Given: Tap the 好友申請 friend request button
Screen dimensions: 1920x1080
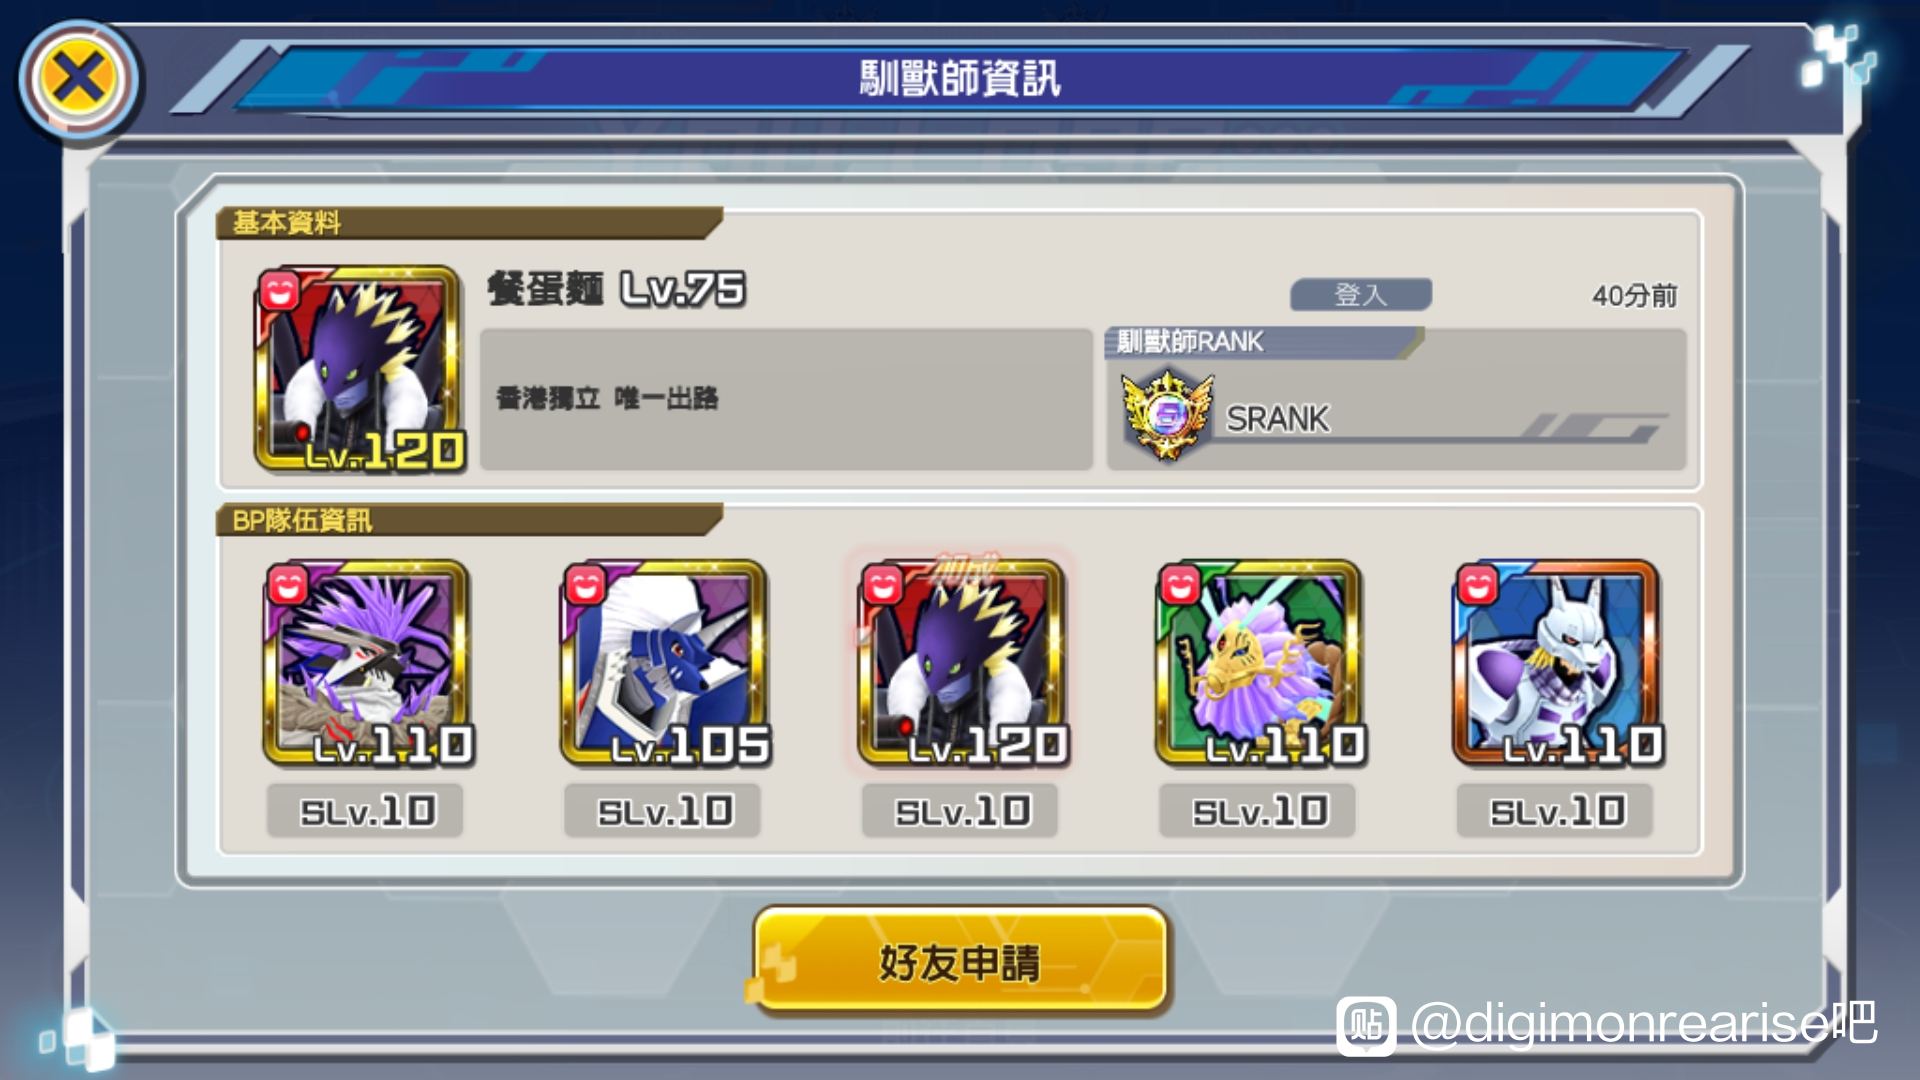Looking at the screenshot, I should (x=960, y=961).
